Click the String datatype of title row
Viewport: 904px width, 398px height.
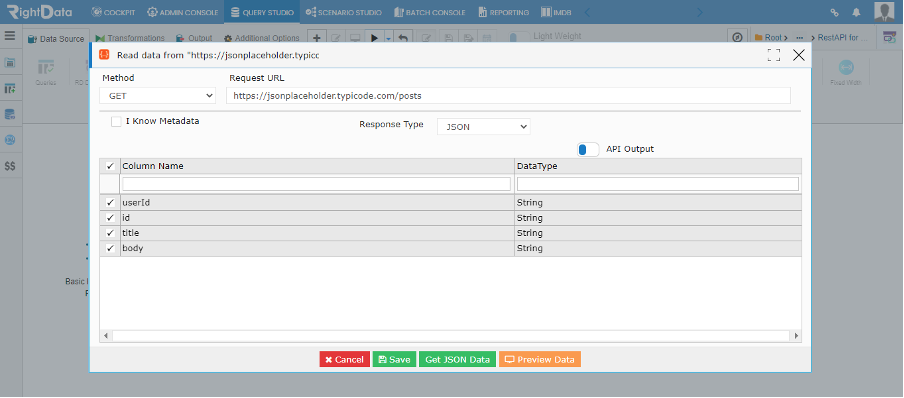tap(530, 233)
